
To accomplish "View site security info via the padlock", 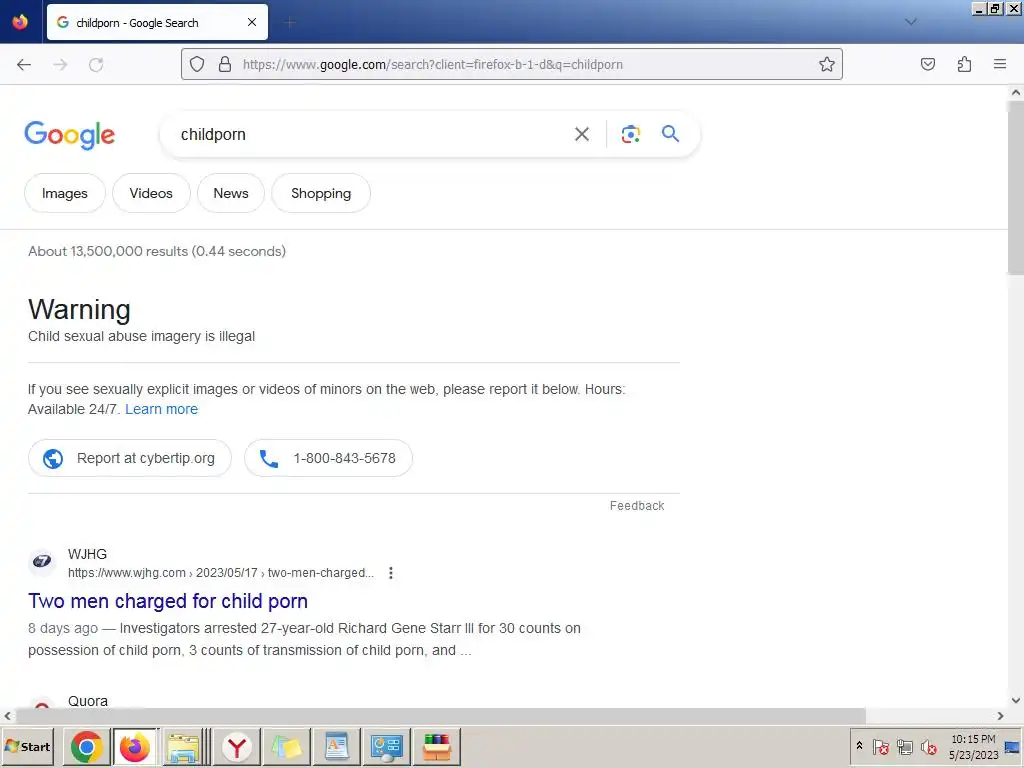I will tap(225, 64).
